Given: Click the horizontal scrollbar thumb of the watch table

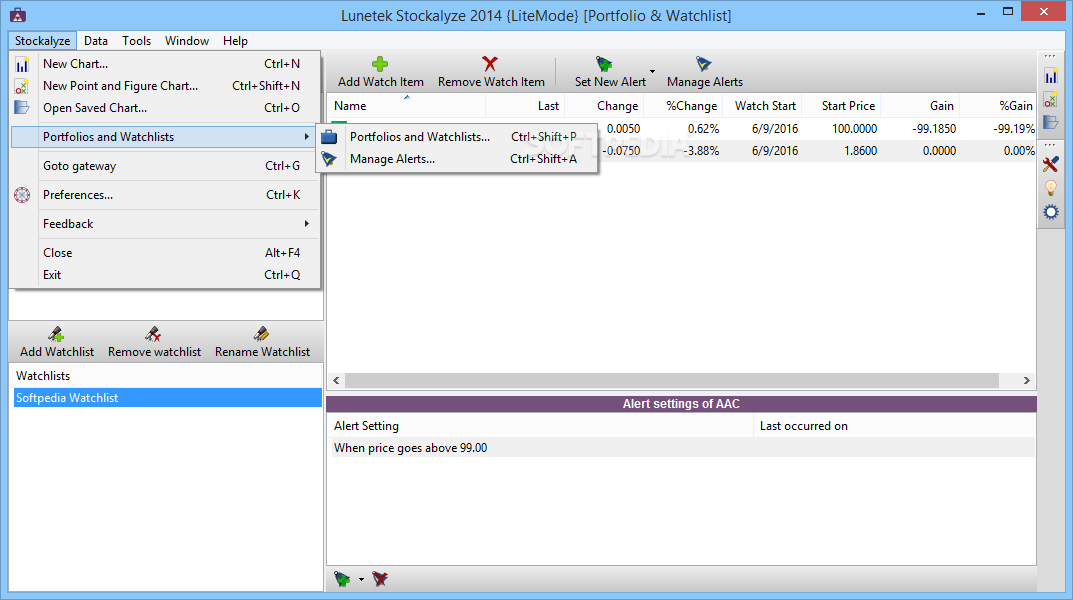Looking at the screenshot, I should [672, 380].
